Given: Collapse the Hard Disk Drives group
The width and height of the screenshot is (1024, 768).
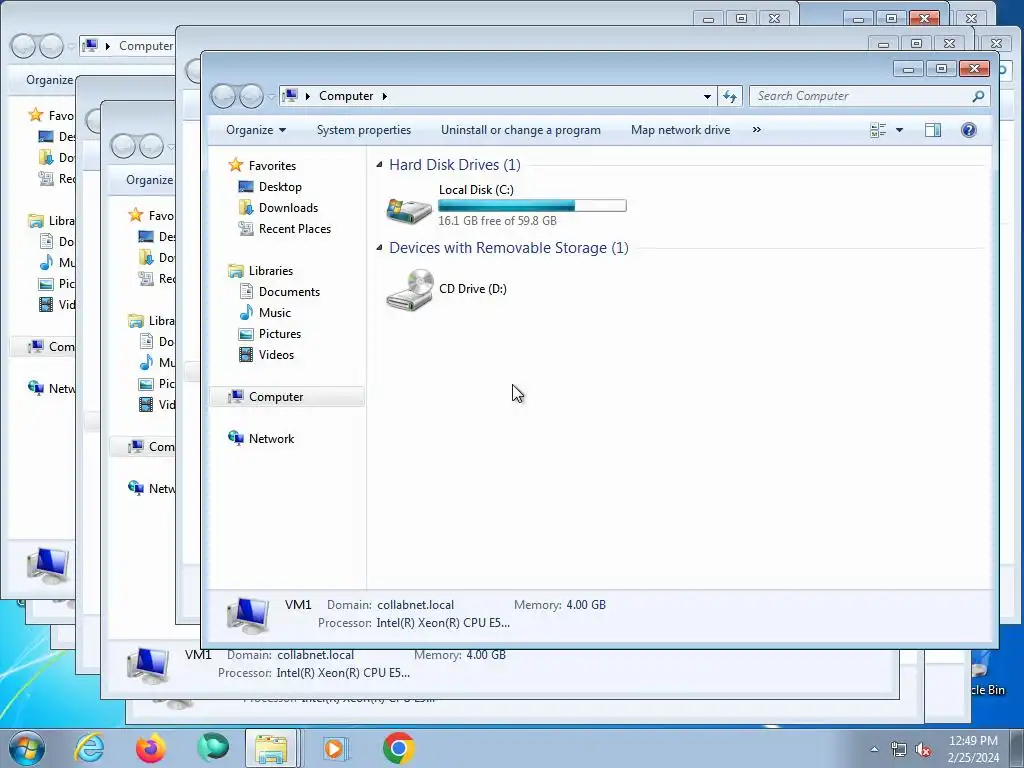Looking at the screenshot, I should (x=379, y=165).
